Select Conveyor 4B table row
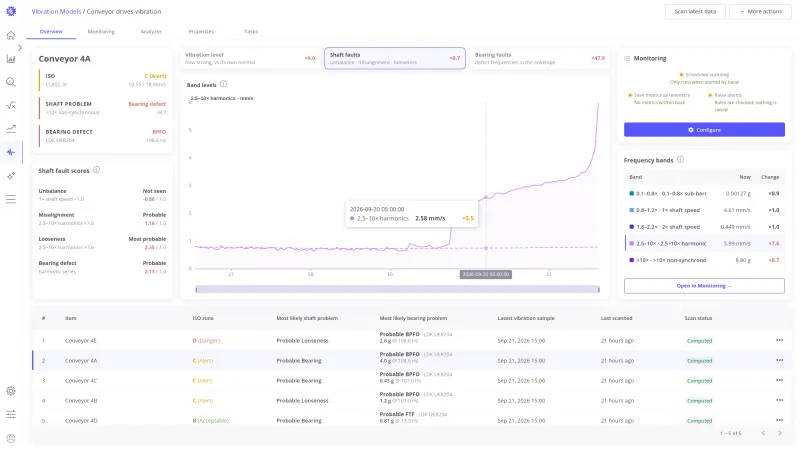 coord(413,401)
